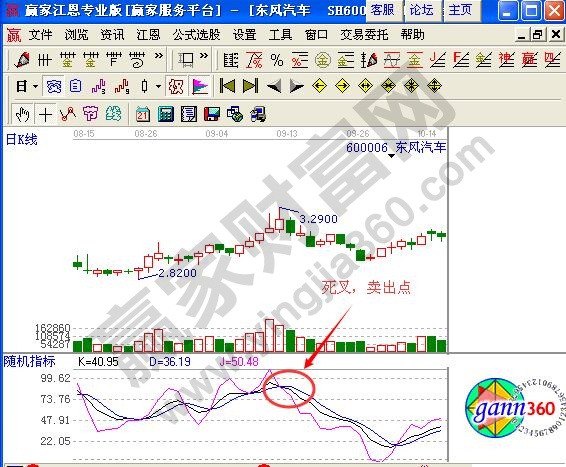Open the candlestick type dropdown arrow
The width and height of the screenshot is (566, 467).
click(158, 87)
